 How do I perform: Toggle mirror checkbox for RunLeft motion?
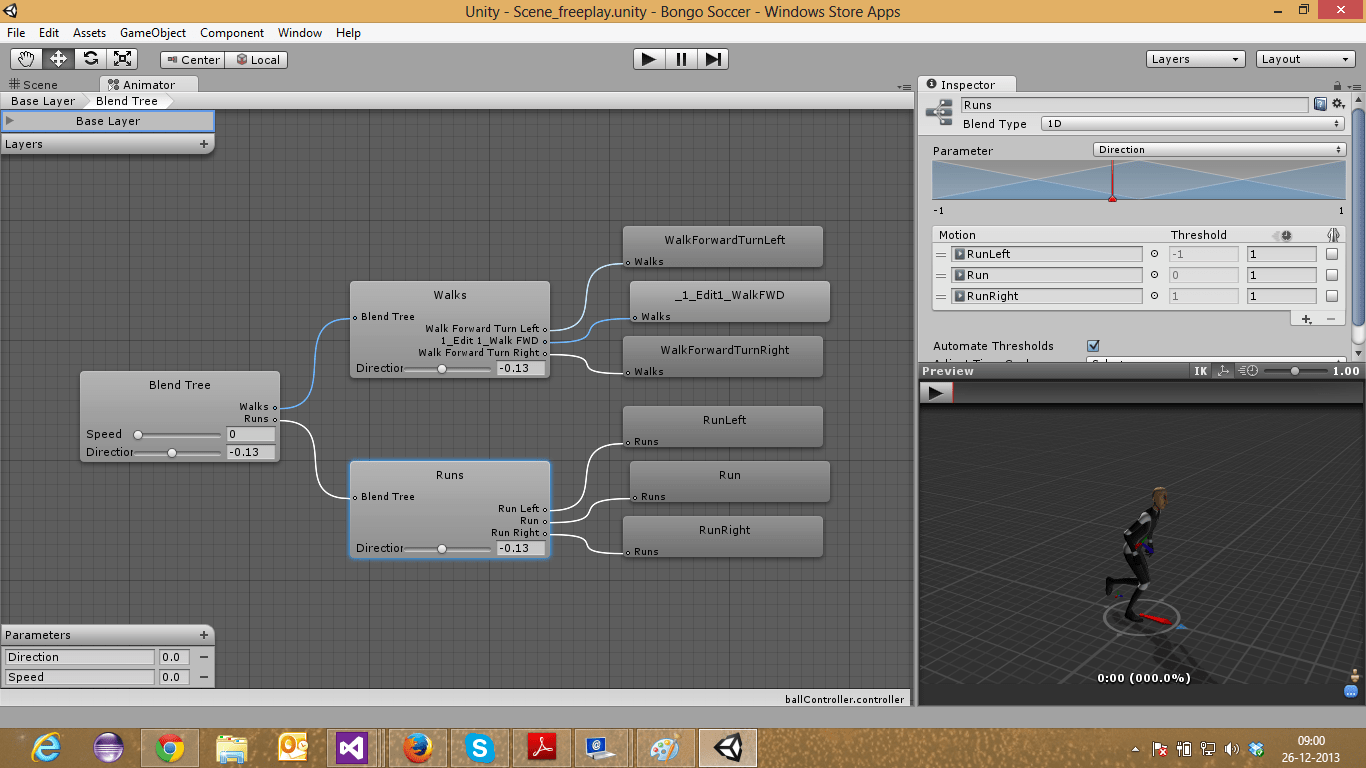pos(1331,254)
